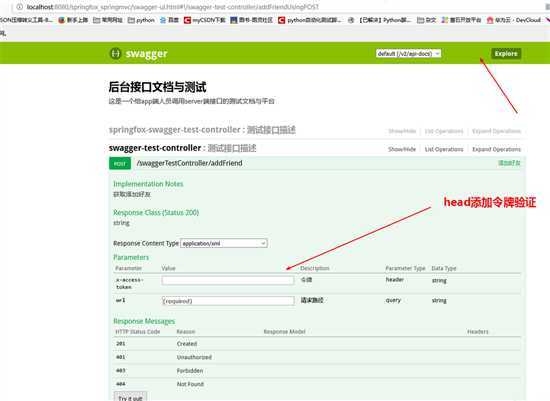The image size is (550, 401).
Task: Click List Operations for swagger-test-controller
Action: point(444,149)
